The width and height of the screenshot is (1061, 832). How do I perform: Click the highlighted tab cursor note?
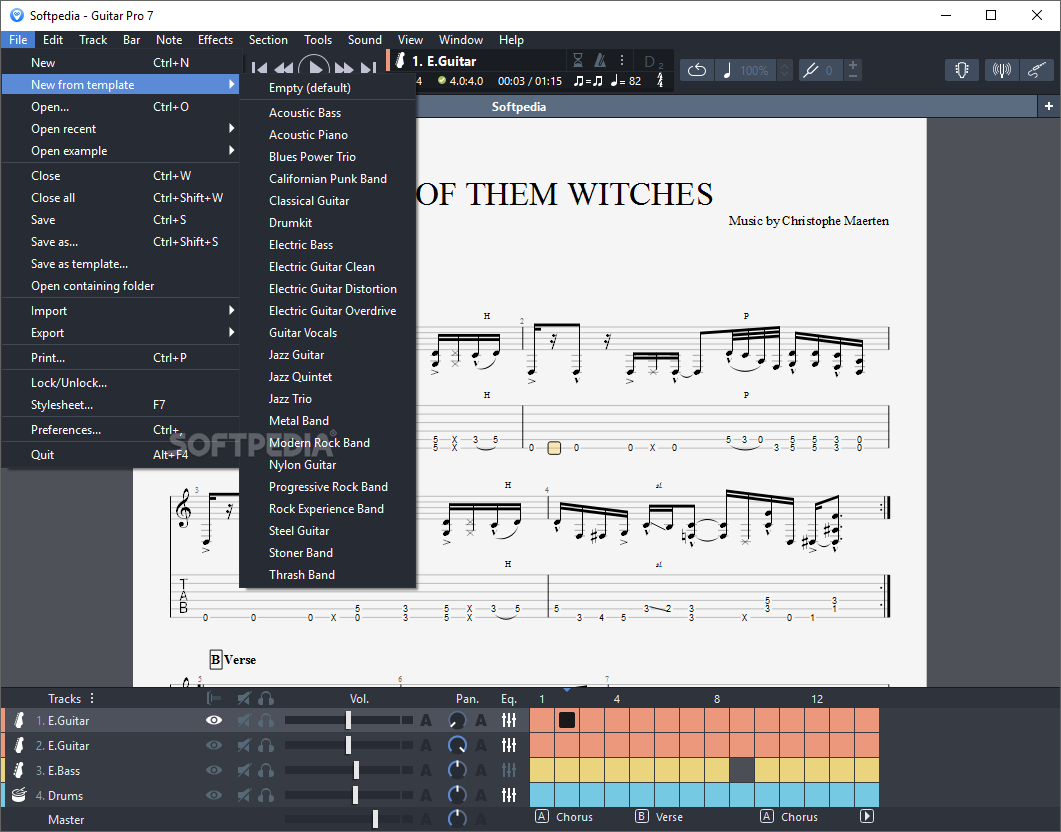coord(554,447)
